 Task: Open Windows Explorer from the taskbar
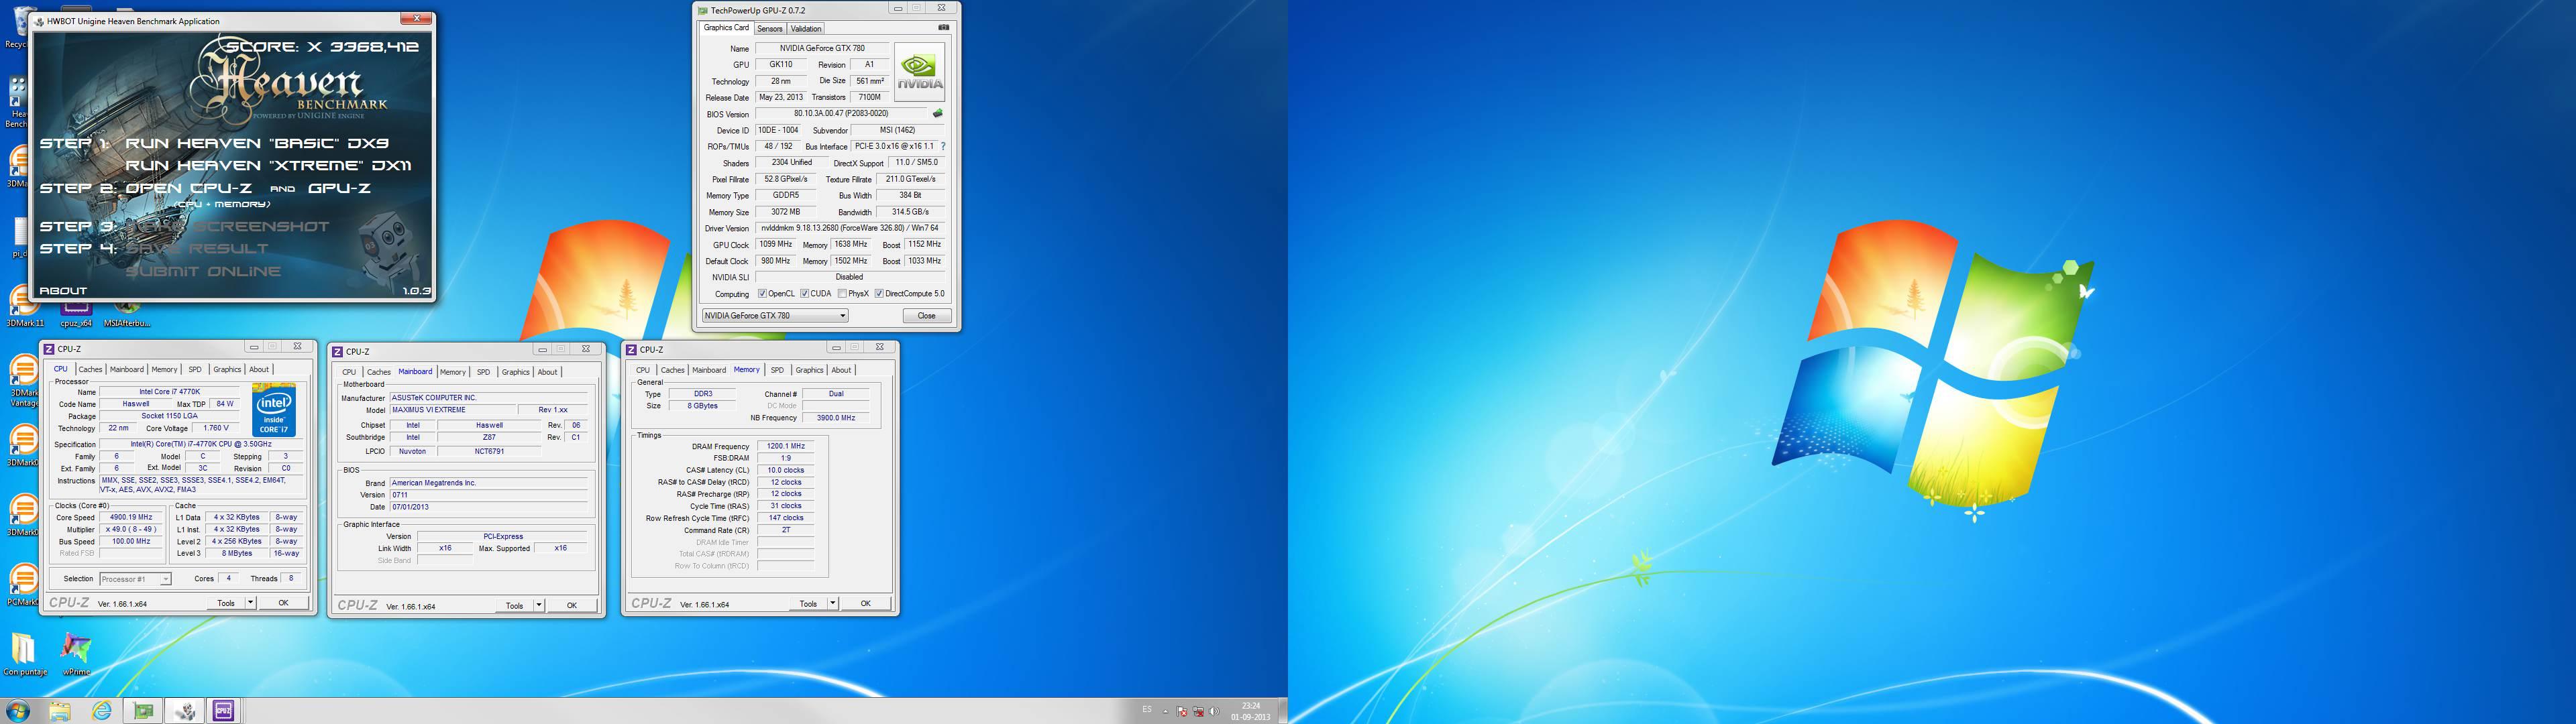(60, 711)
